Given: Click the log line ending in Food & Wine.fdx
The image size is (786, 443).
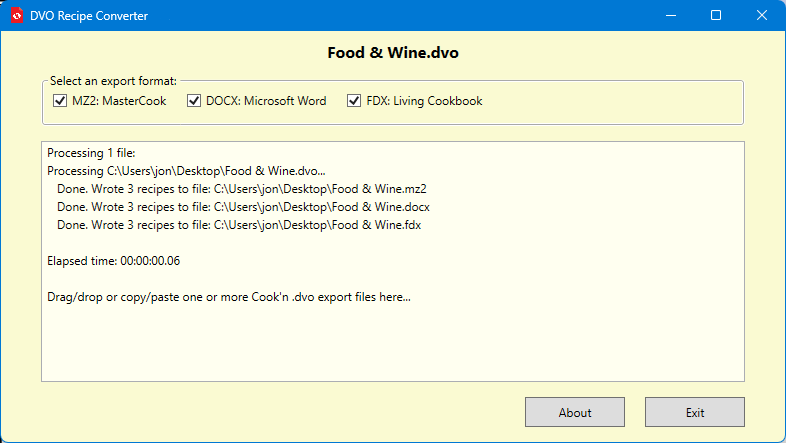Looking at the screenshot, I should tap(239, 225).
